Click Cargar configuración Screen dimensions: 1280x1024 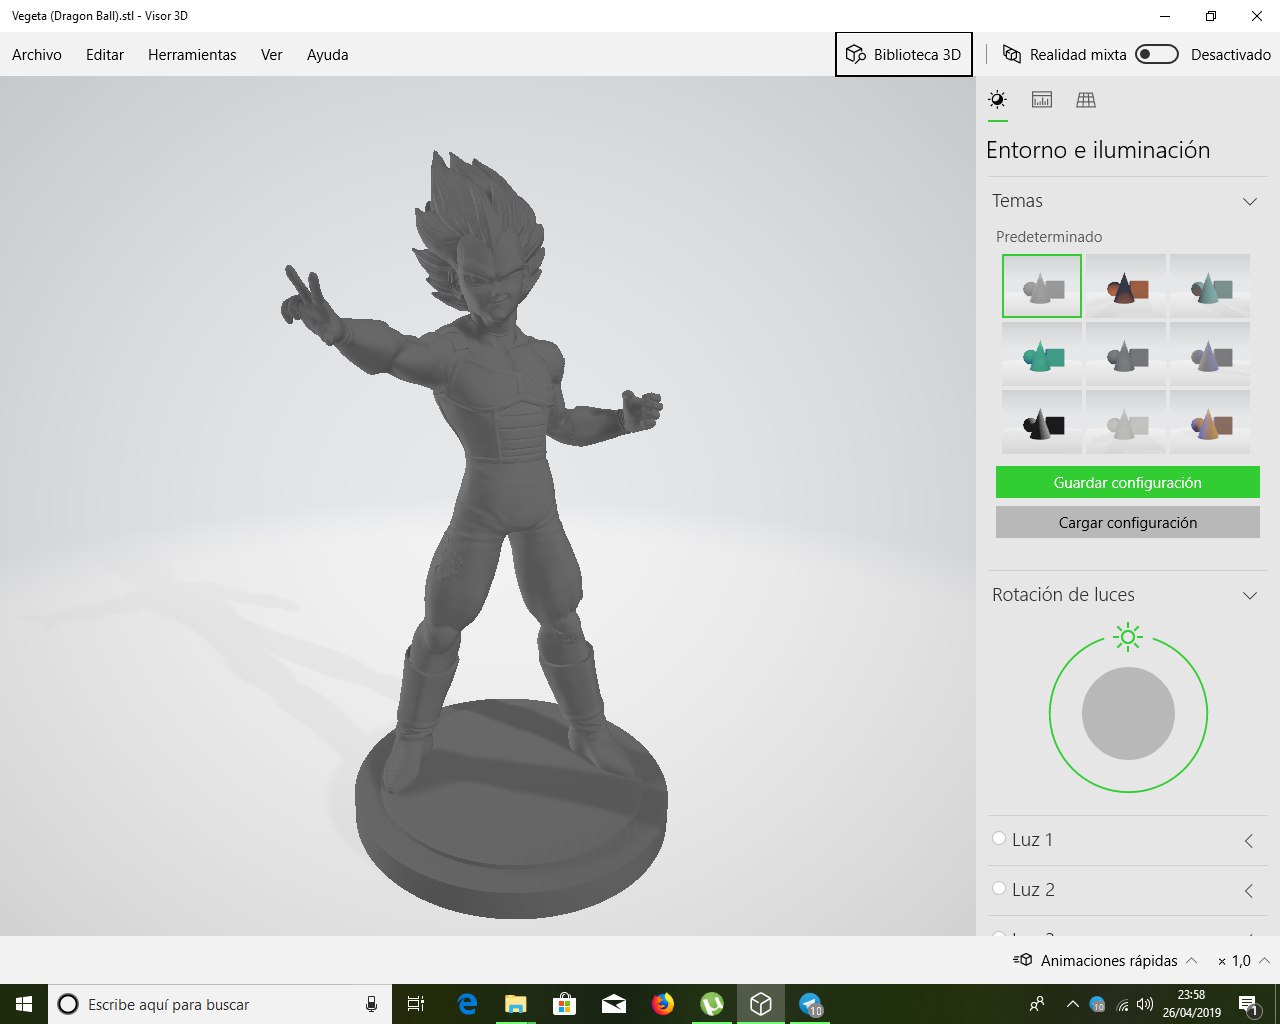pyautogui.click(x=1128, y=522)
